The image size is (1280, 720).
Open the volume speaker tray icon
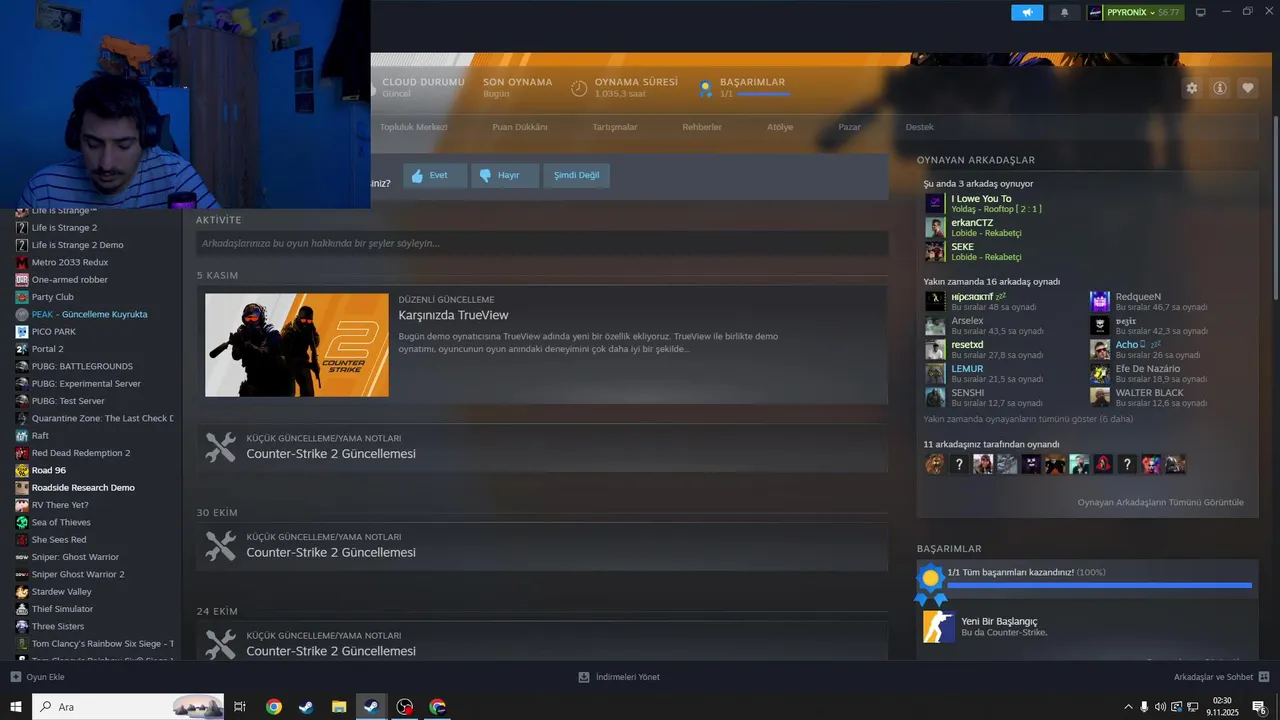pyautogui.click(x=1159, y=707)
